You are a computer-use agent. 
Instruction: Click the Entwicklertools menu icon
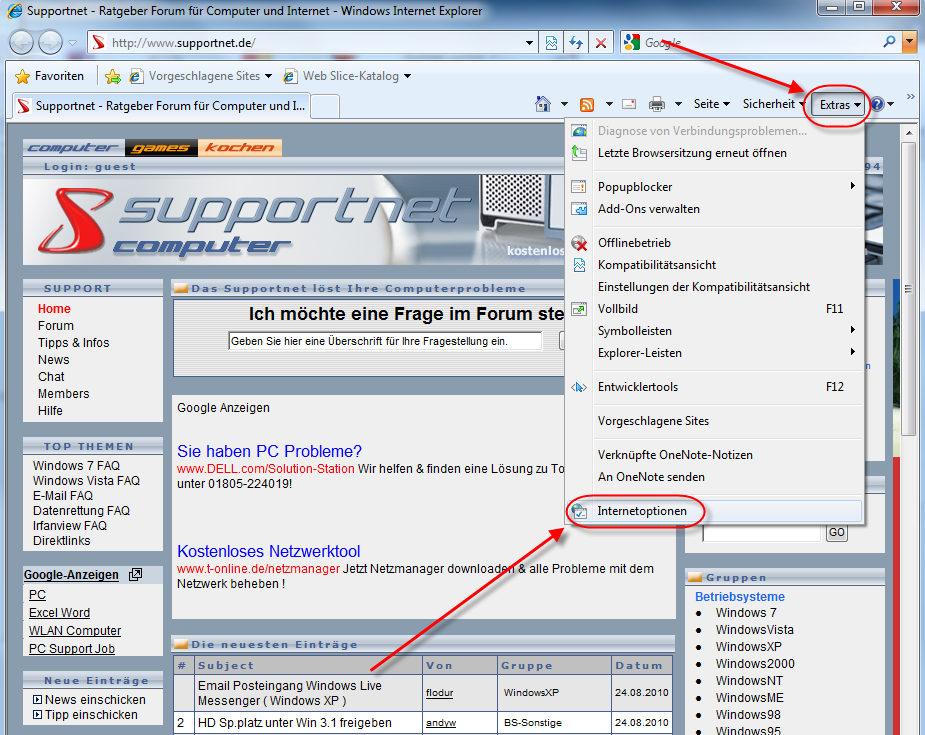pos(579,387)
